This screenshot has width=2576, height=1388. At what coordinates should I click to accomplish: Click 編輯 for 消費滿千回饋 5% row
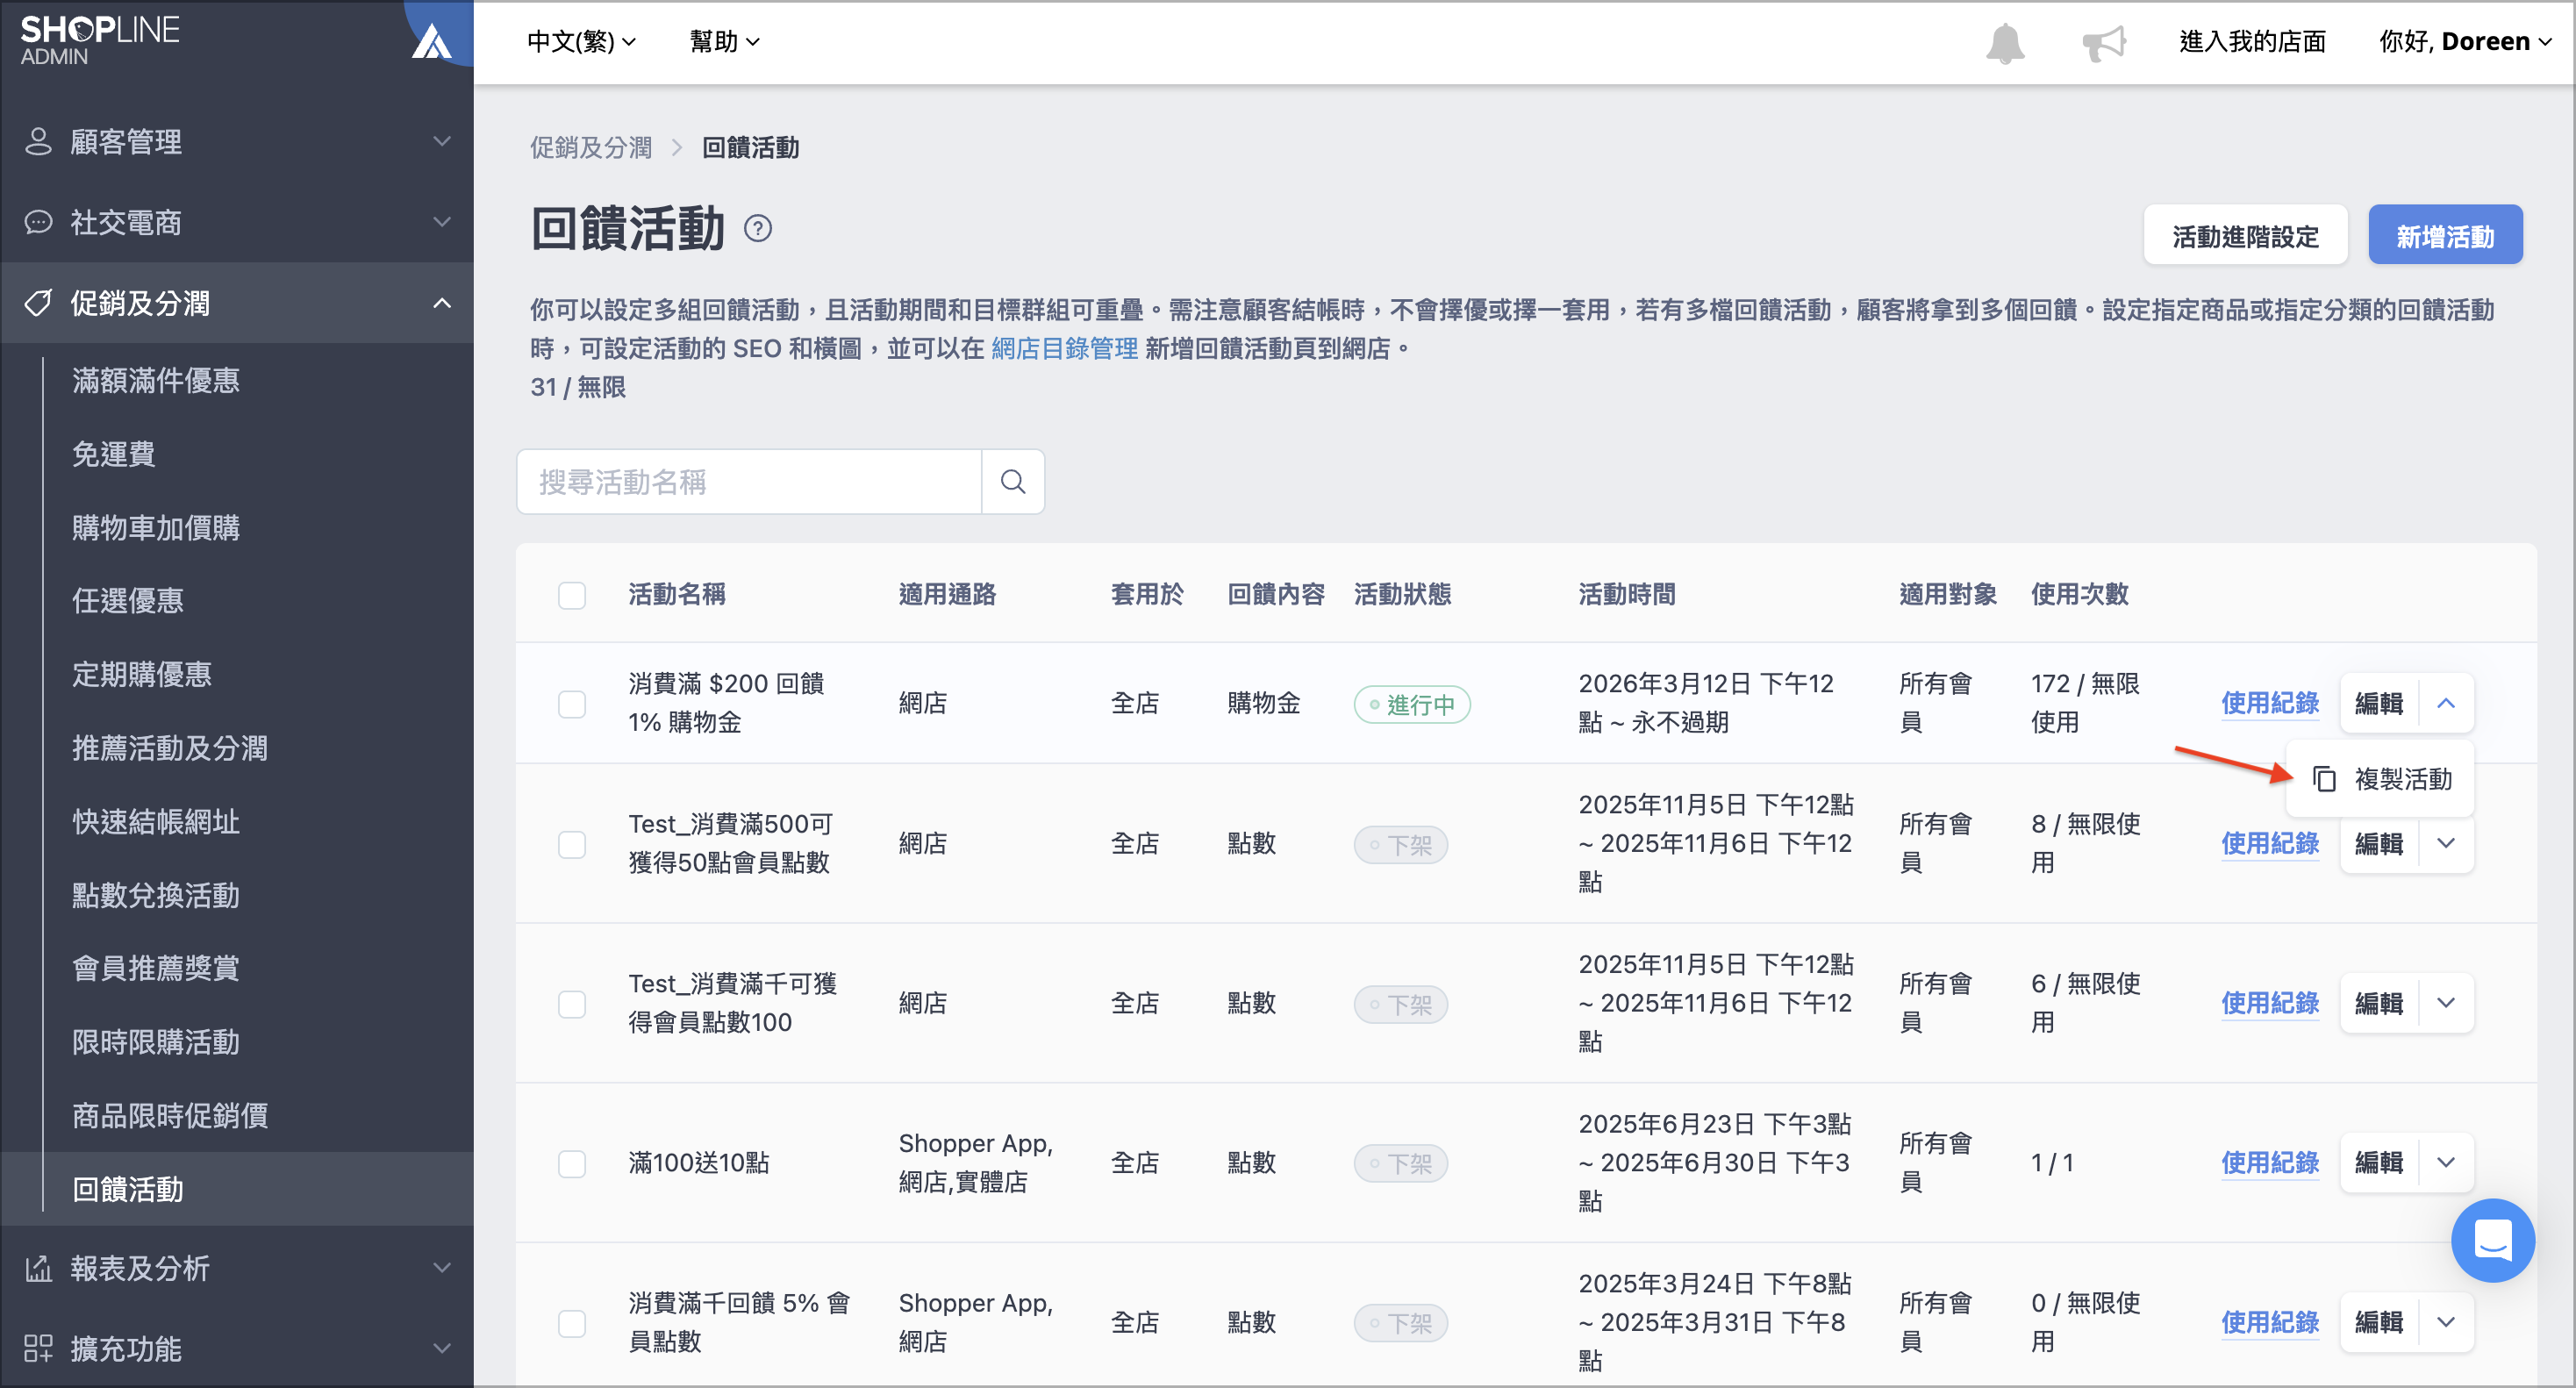click(2379, 1322)
